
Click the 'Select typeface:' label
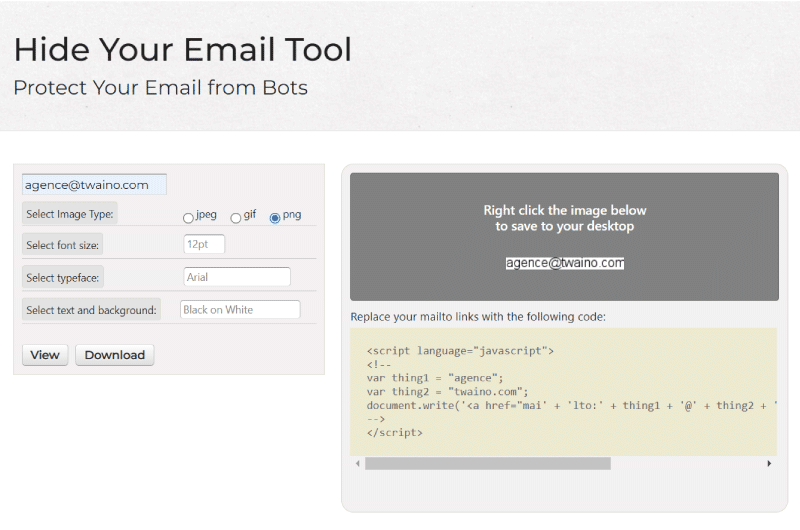[x=63, y=278]
